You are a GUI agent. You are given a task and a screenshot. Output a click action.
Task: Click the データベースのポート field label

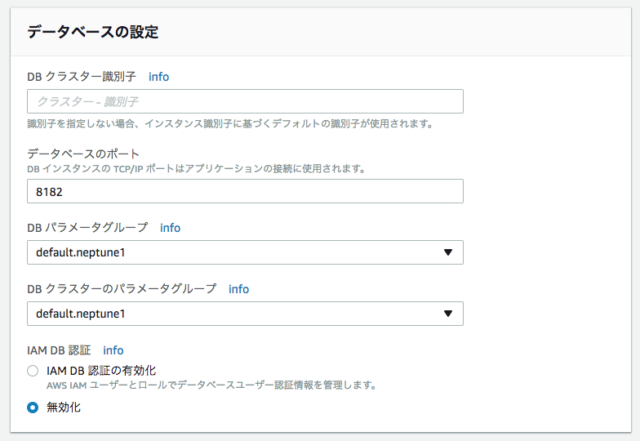83,154
